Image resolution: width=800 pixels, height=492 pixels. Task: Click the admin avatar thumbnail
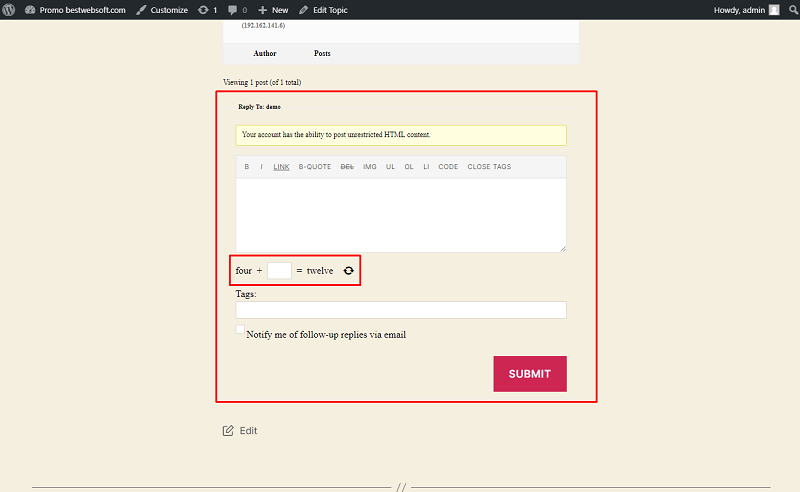(774, 10)
